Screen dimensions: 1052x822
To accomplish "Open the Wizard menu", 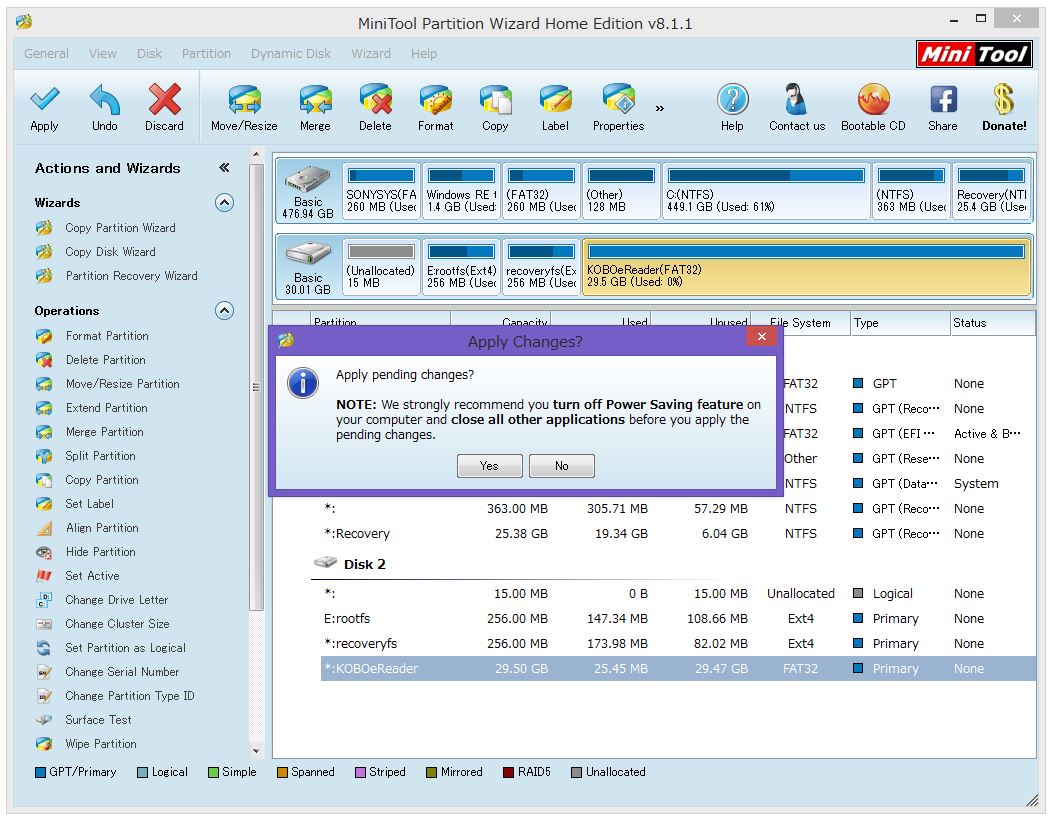I will pyautogui.click(x=371, y=54).
